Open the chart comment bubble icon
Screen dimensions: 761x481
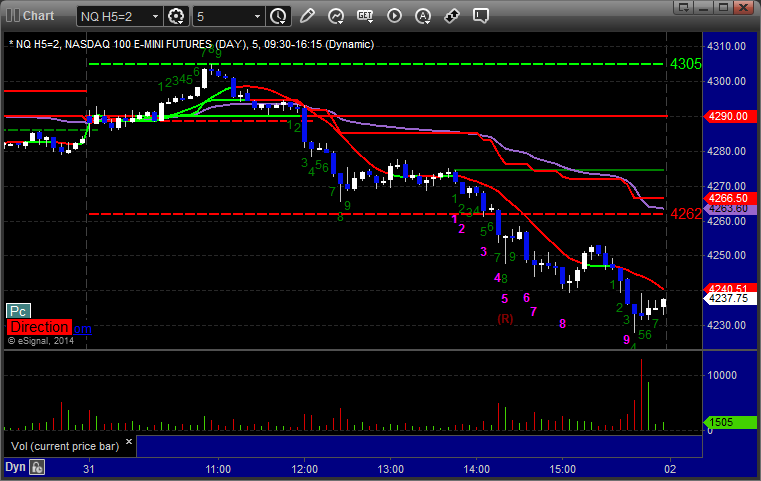480,16
